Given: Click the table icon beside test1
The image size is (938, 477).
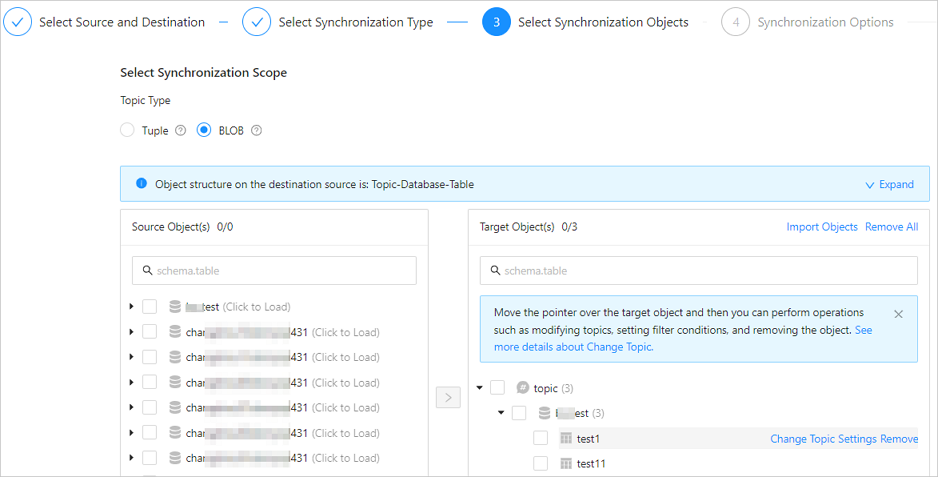Looking at the screenshot, I should click(x=566, y=439).
